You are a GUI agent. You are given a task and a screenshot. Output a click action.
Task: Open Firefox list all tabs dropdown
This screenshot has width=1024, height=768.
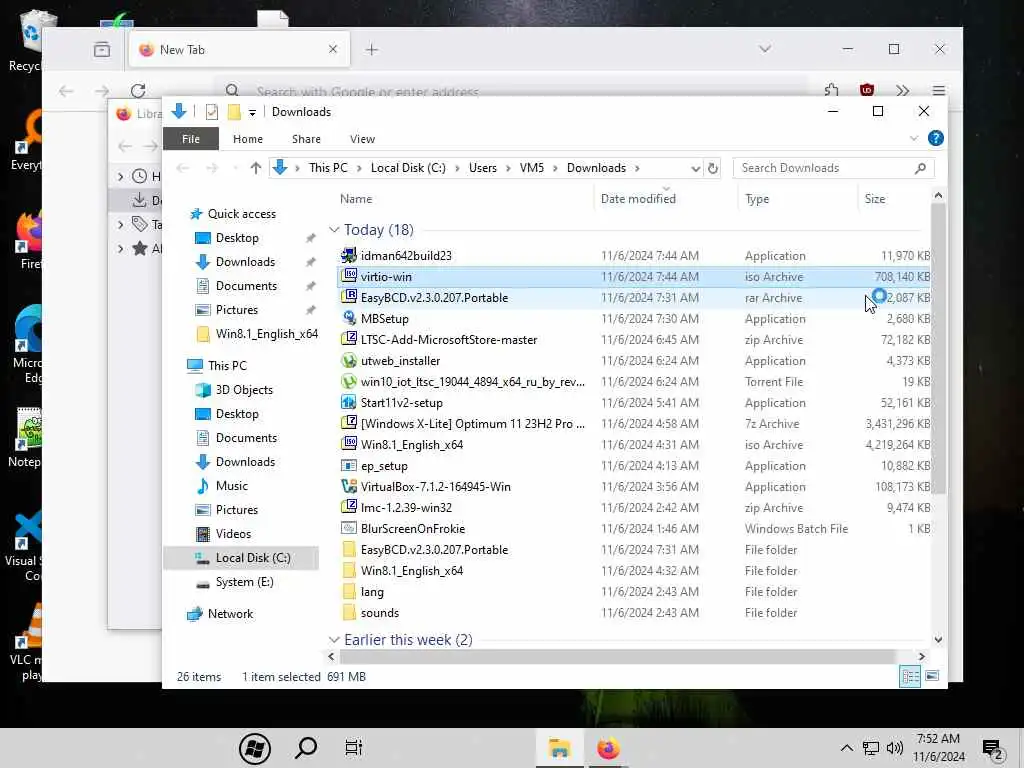[x=765, y=49]
